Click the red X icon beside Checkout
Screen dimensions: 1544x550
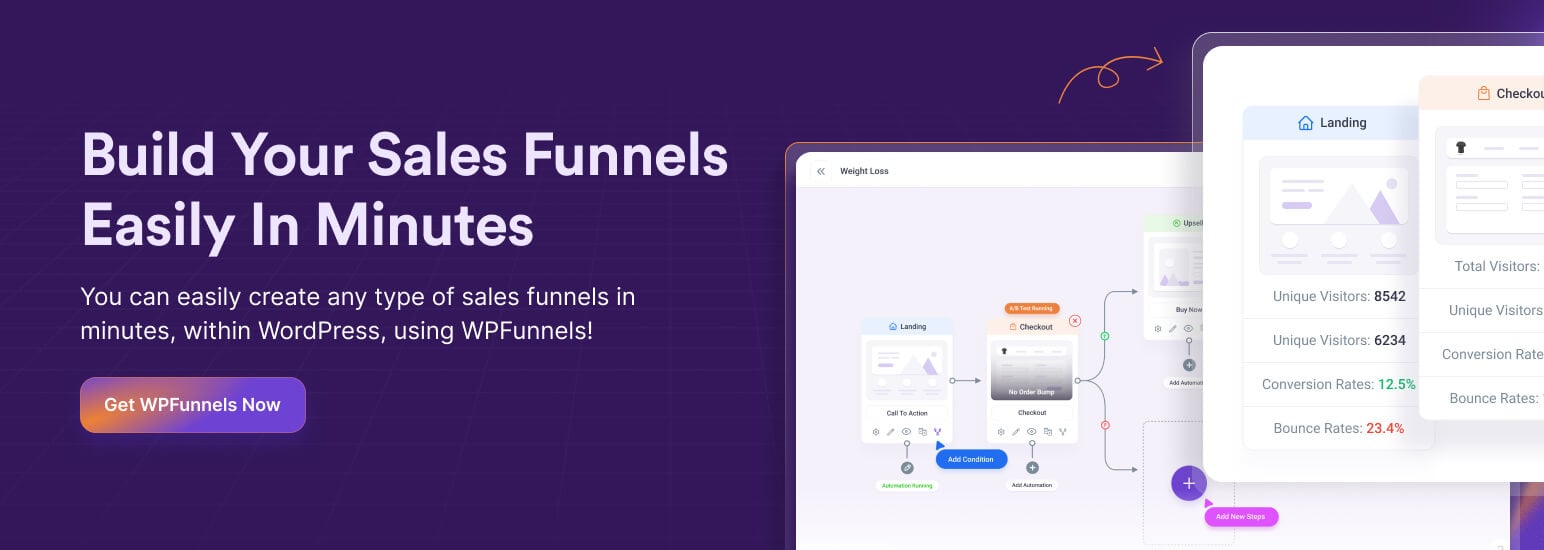point(1075,321)
